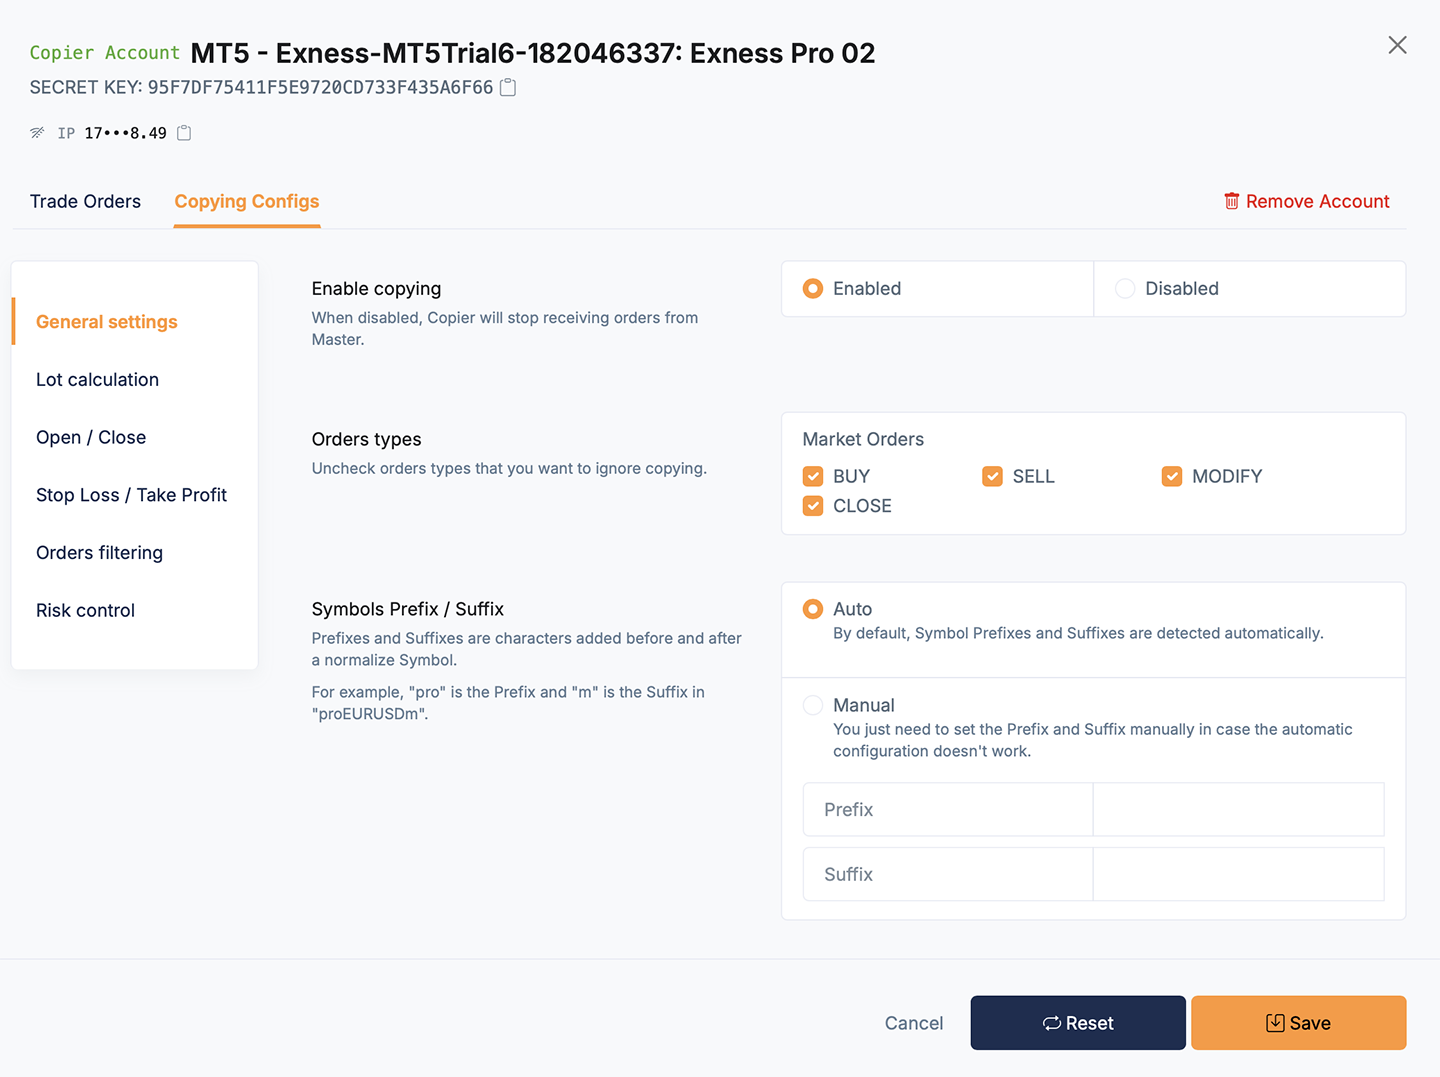The width and height of the screenshot is (1440, 1077).
Task: Click into the Suffix input field
Action: 1238,874
